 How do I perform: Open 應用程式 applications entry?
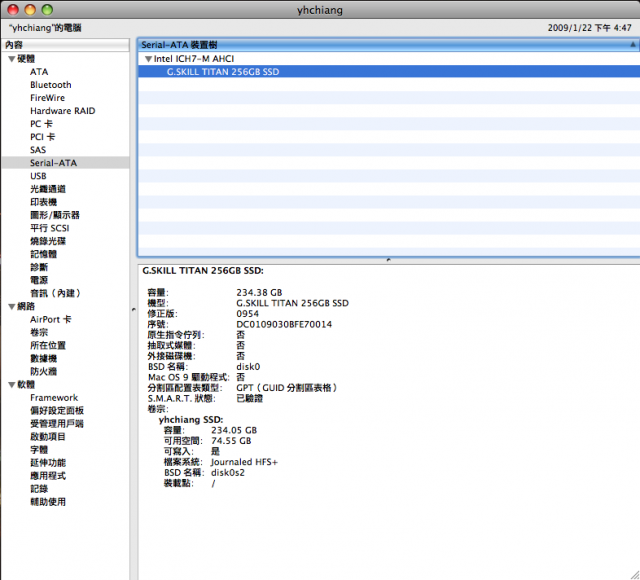point(48,476)
